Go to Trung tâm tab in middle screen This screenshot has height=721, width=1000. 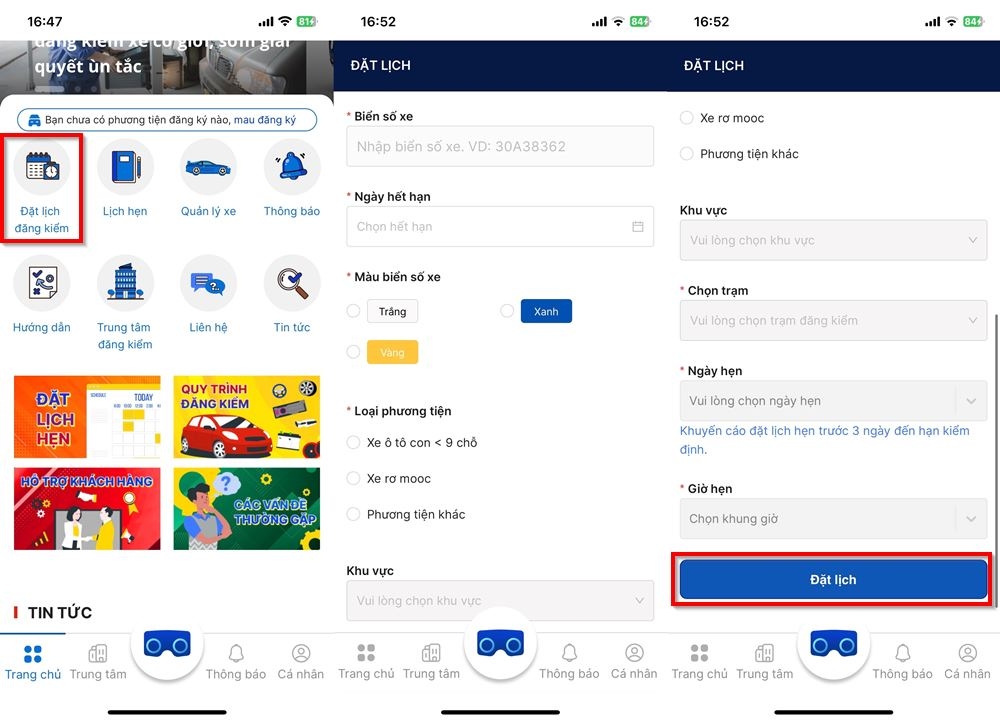[x=431, y=662]
